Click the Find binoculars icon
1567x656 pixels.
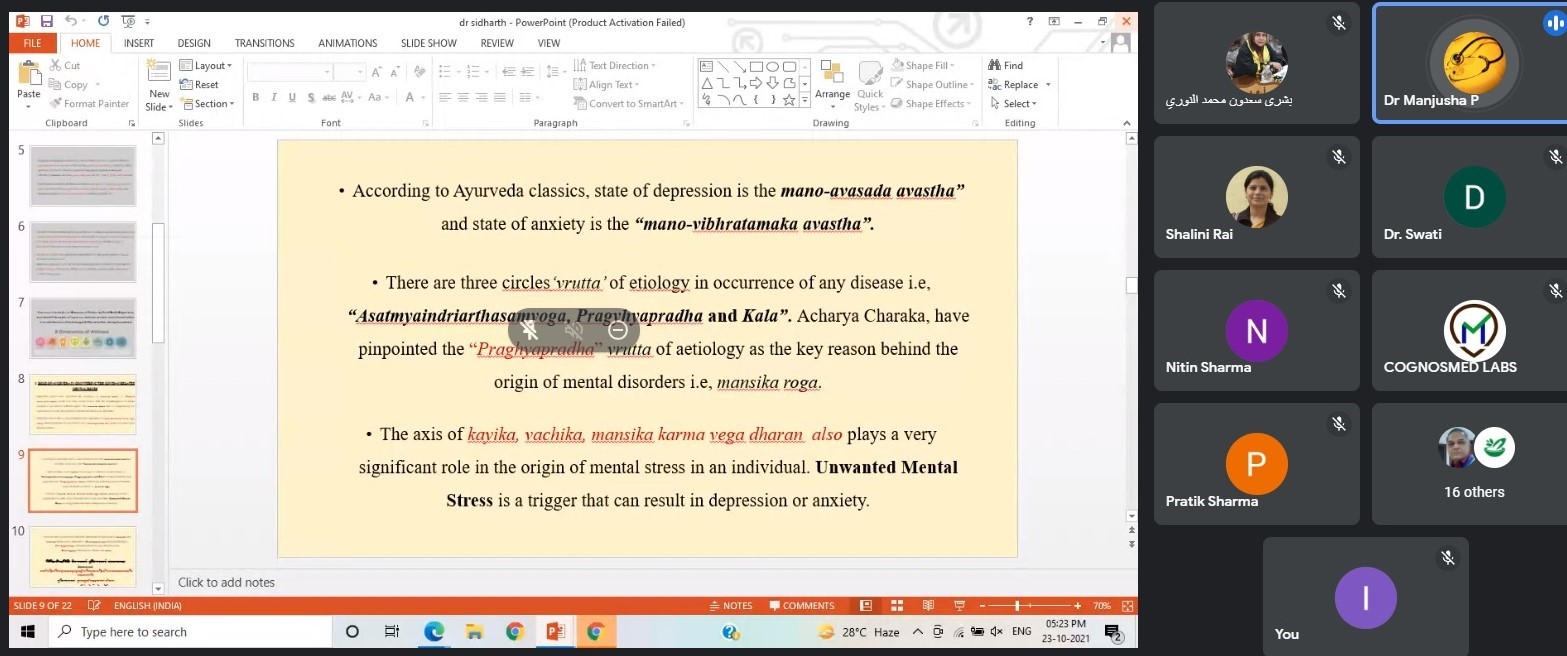click(994, 66)
